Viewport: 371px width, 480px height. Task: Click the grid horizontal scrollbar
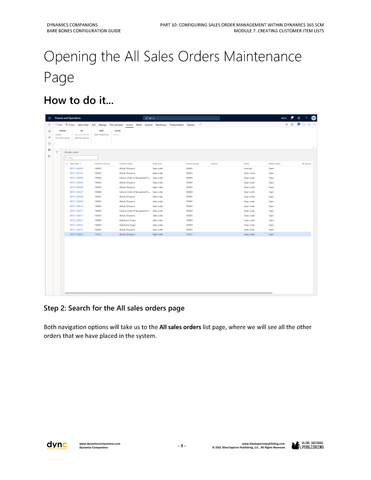click(x=169, y=293)
